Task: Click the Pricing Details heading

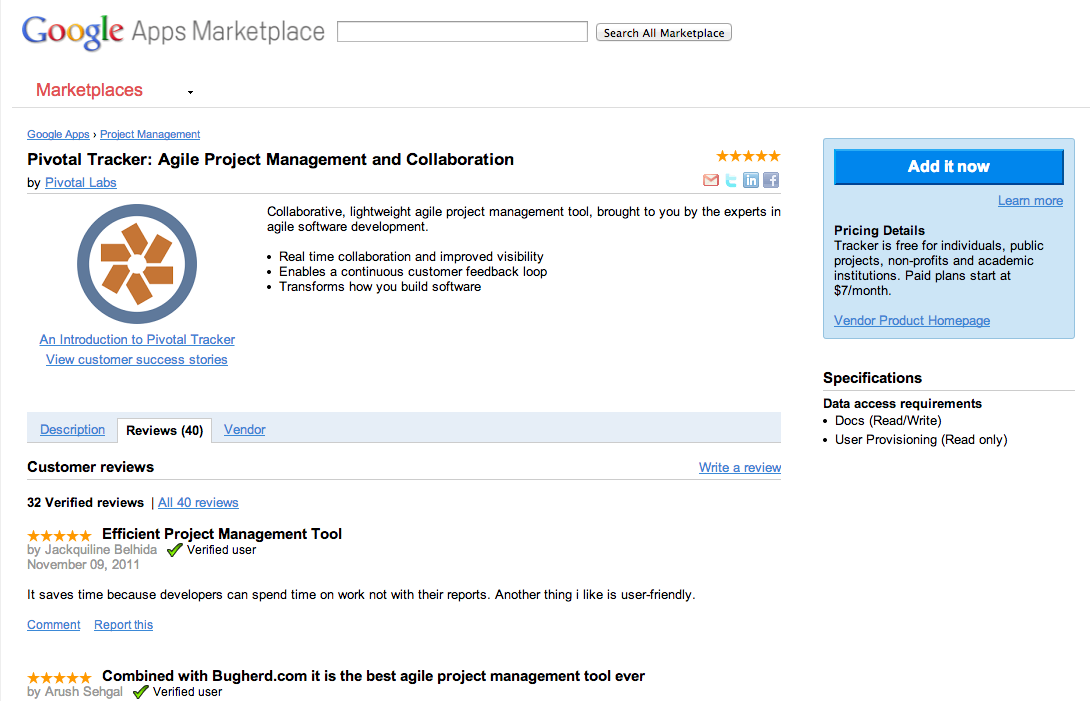Action: coord(879,230)
